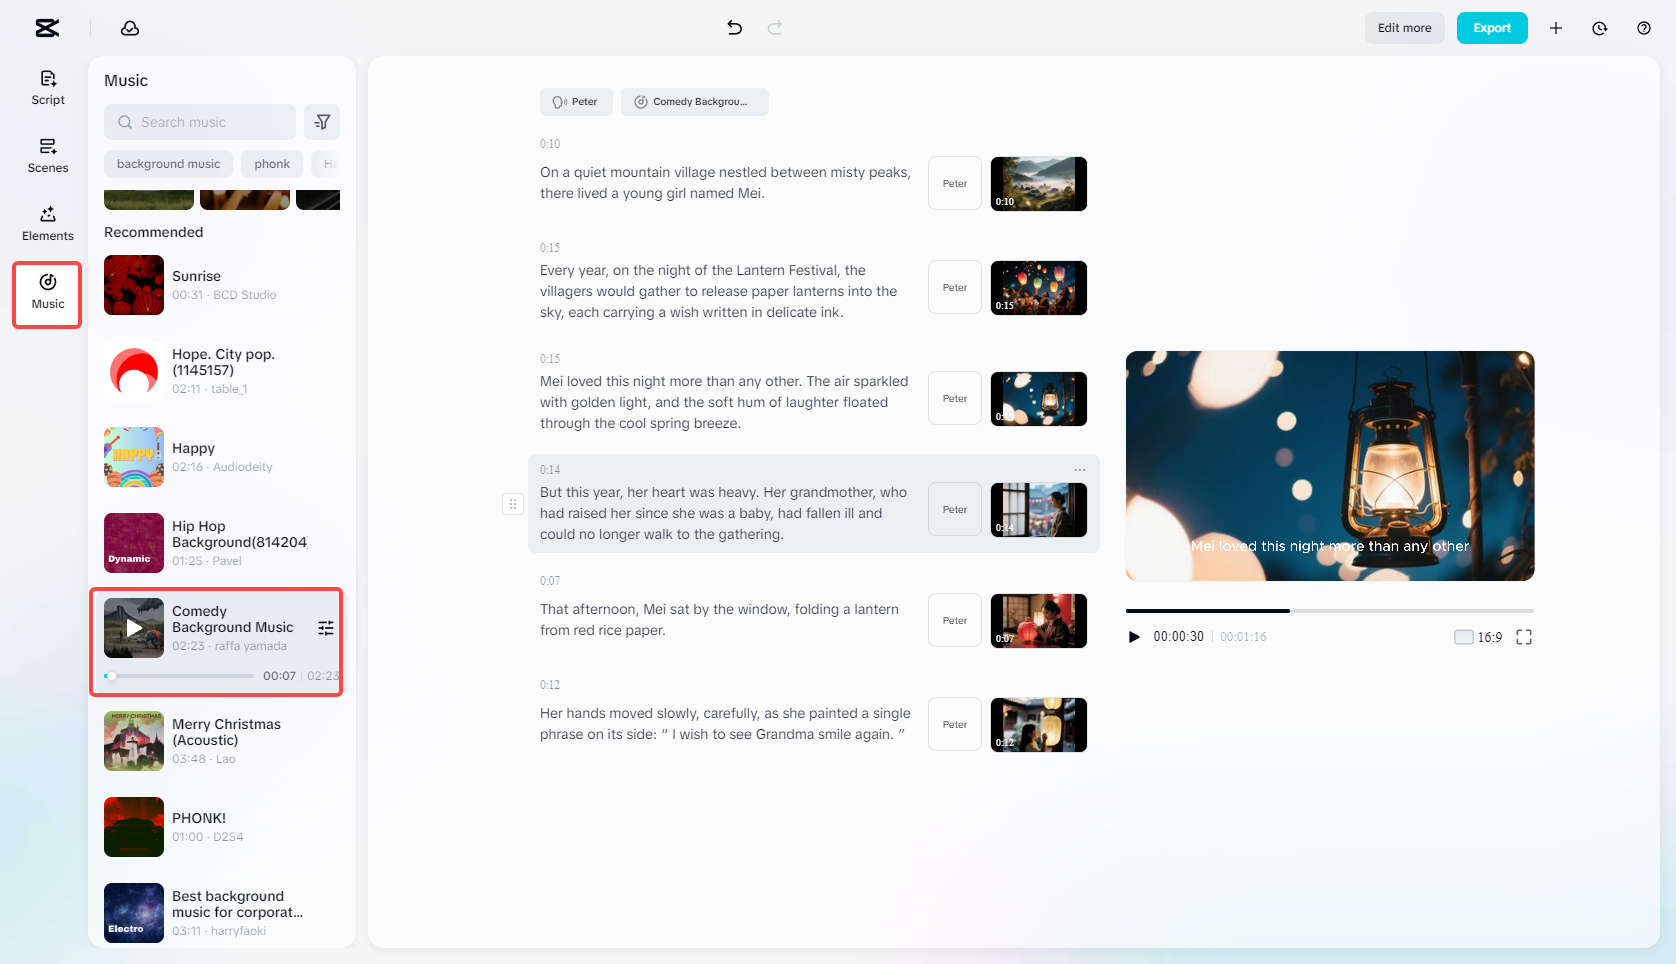
Task: Select the Music panel in the sidebar
Action: (x=47, y=293)
